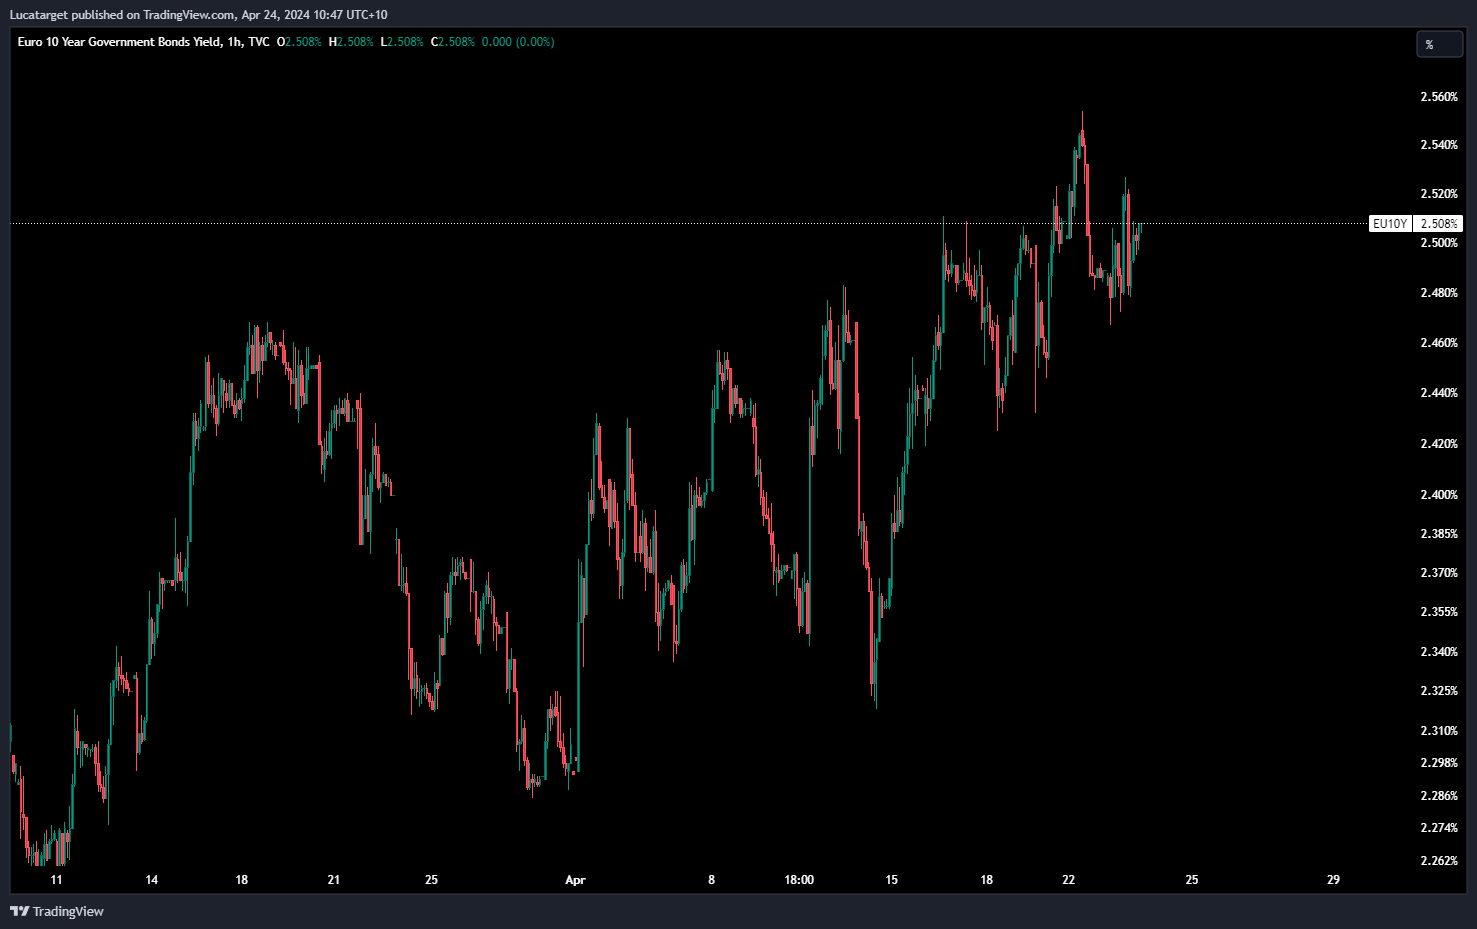
Task: Click the 2.560% level on price scale
Action: point(1439,97)
